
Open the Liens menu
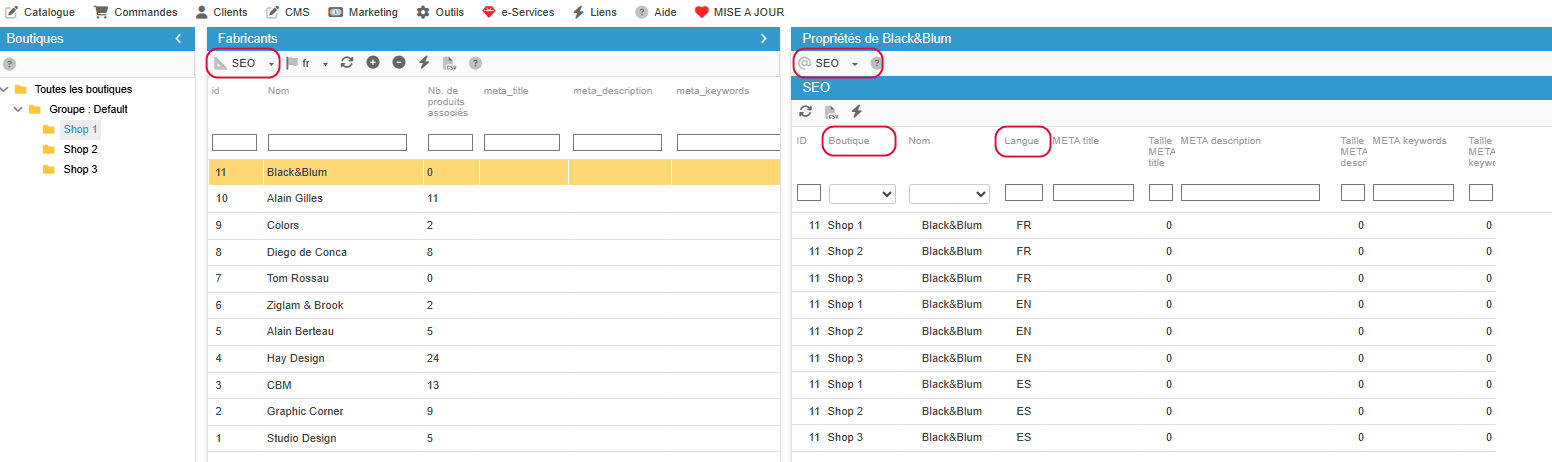595,12
